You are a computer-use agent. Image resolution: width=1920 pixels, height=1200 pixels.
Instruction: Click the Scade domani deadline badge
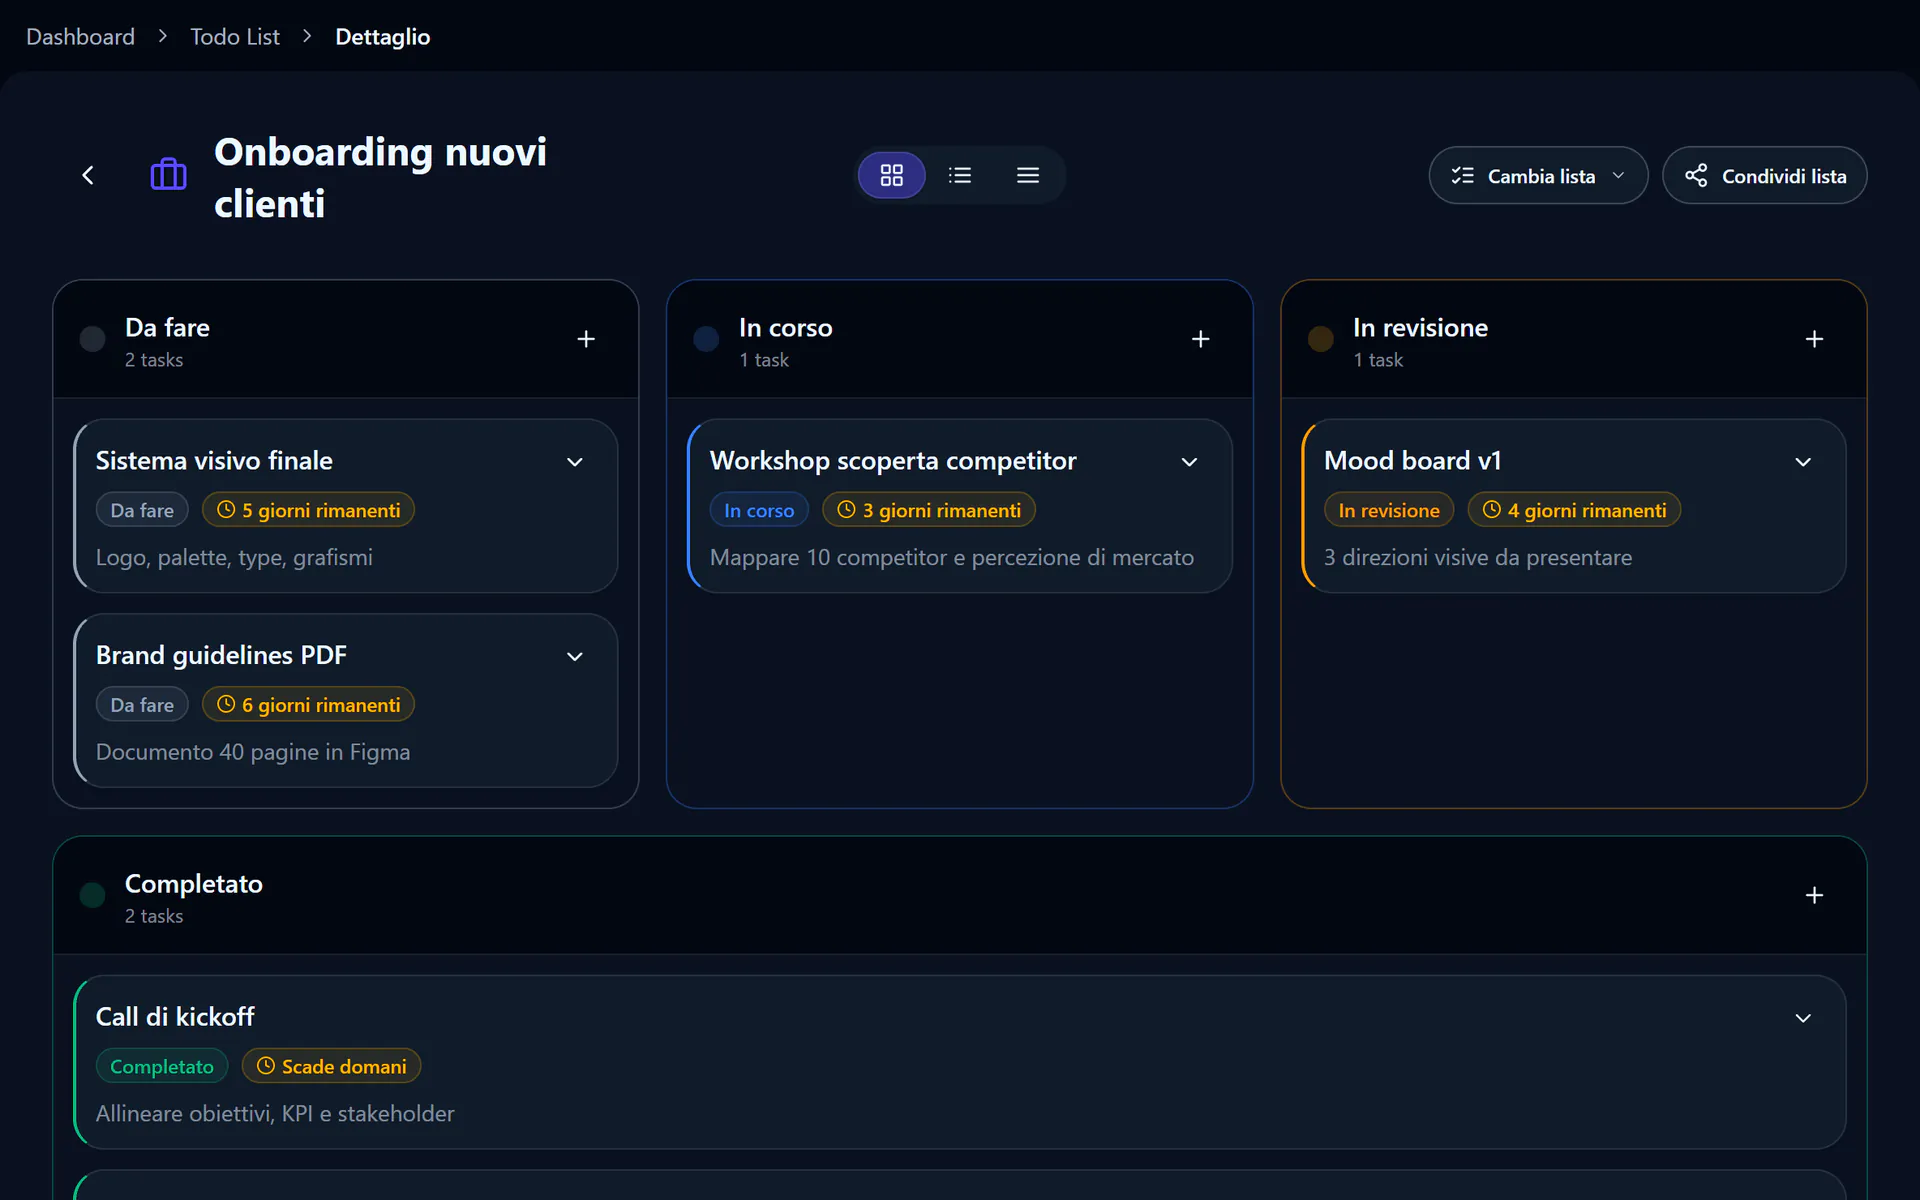pyautogui.click(x=331, y=1067)
